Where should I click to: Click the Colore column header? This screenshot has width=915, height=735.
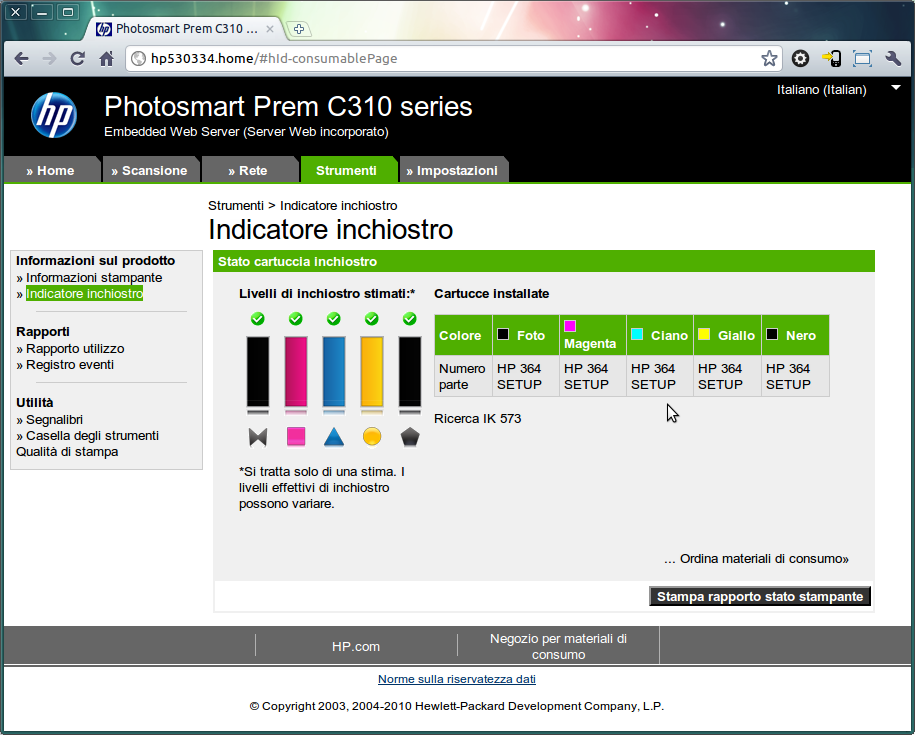point(463,335)
